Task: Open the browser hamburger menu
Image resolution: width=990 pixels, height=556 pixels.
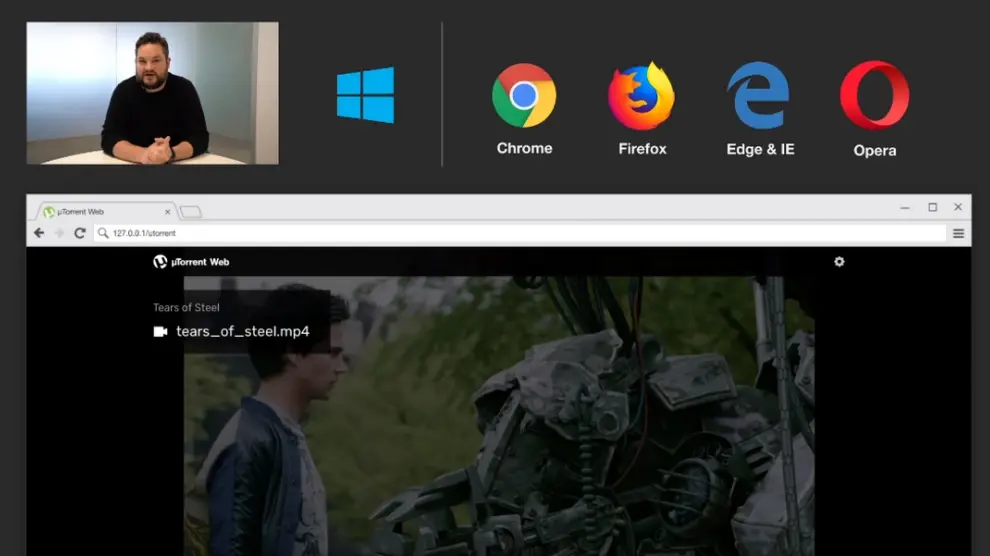Action: coord(958,233)
